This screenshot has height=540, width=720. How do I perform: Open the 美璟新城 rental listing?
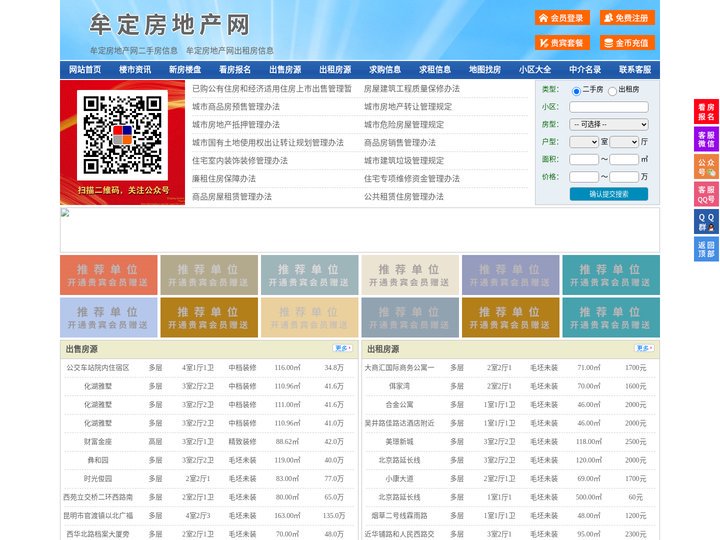click(x=399, y=442)
